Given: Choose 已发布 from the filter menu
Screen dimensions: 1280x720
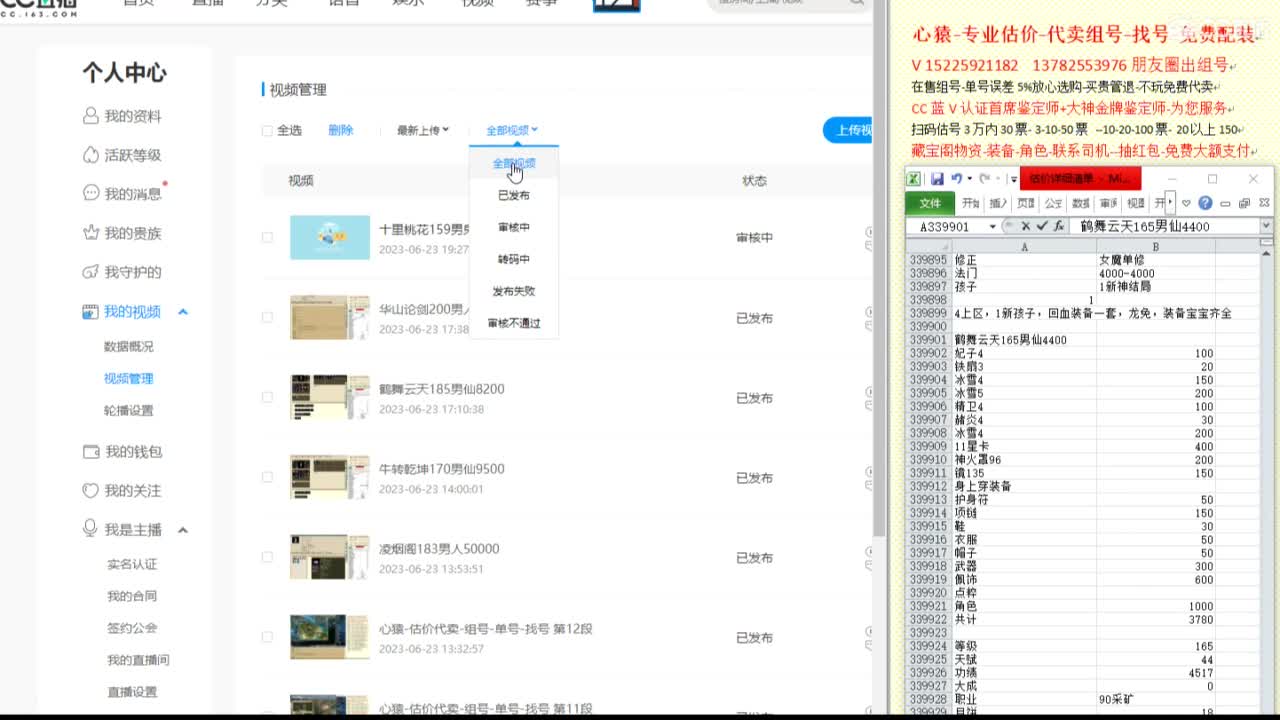Looking at the screenshot, I should (514, 195).
